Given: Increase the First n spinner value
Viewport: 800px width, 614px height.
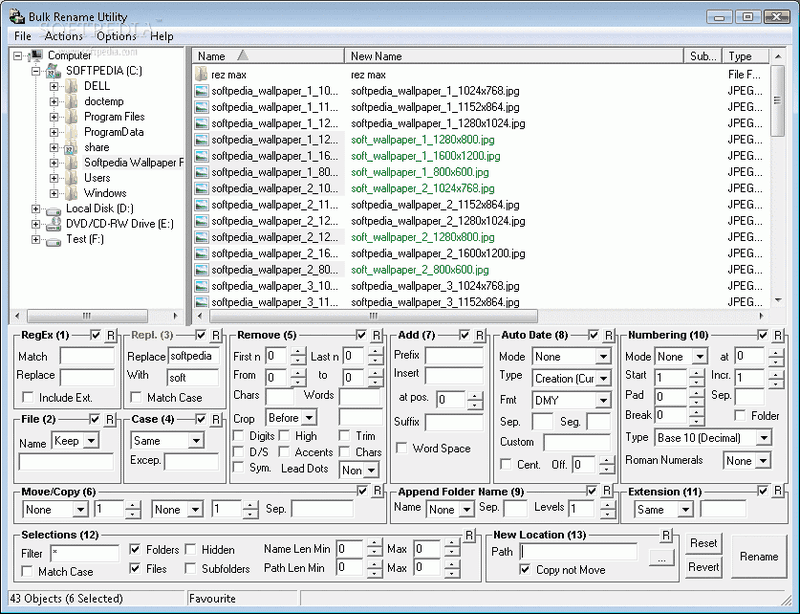Looking at the screenshot, I should click(298, 352).
